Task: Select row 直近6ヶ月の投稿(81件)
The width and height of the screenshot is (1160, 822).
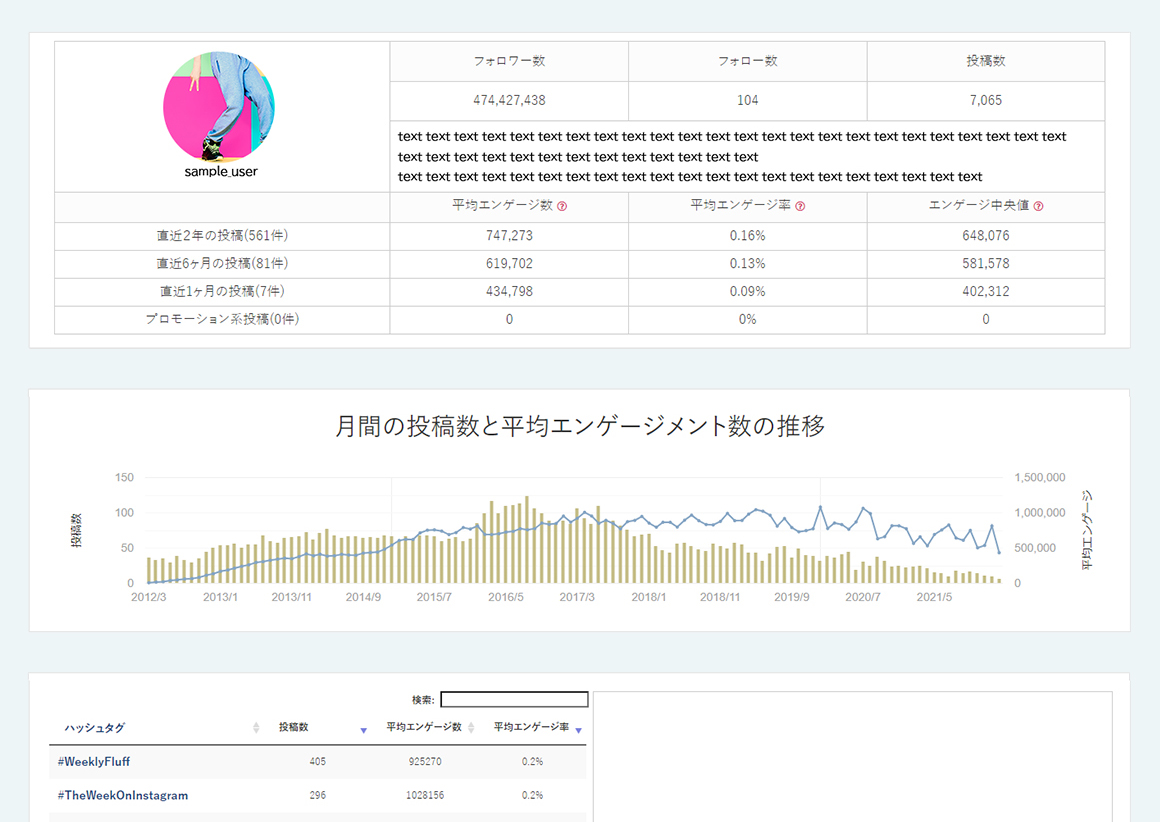Action: tap(222, 264)
